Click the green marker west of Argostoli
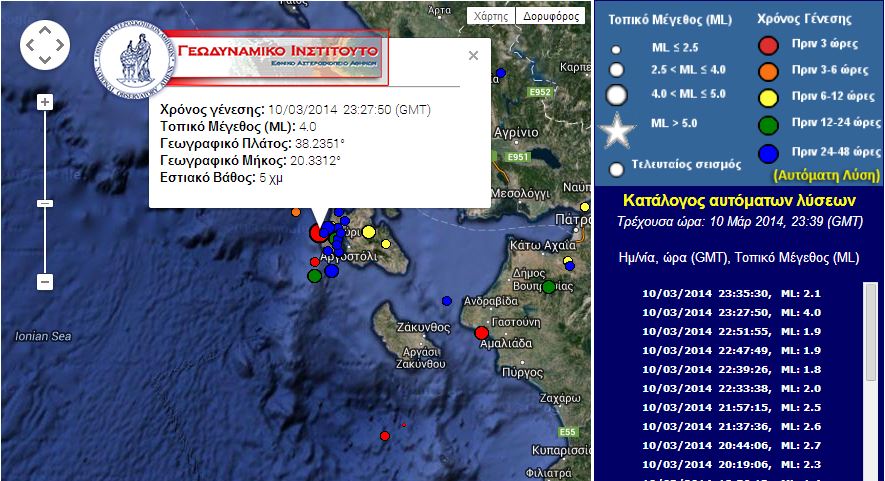885x481 pixels. point(314,275)
